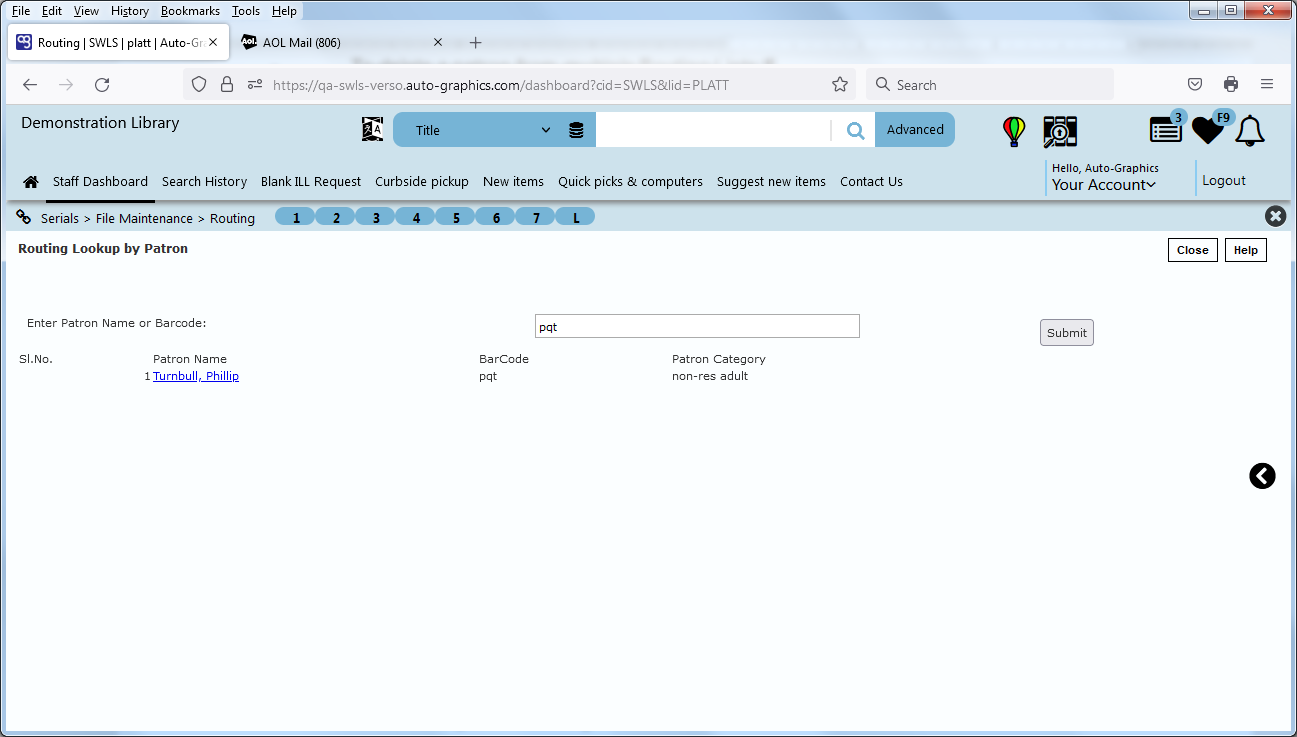Click the Close button on Routing Lookup

point(1192,250)
